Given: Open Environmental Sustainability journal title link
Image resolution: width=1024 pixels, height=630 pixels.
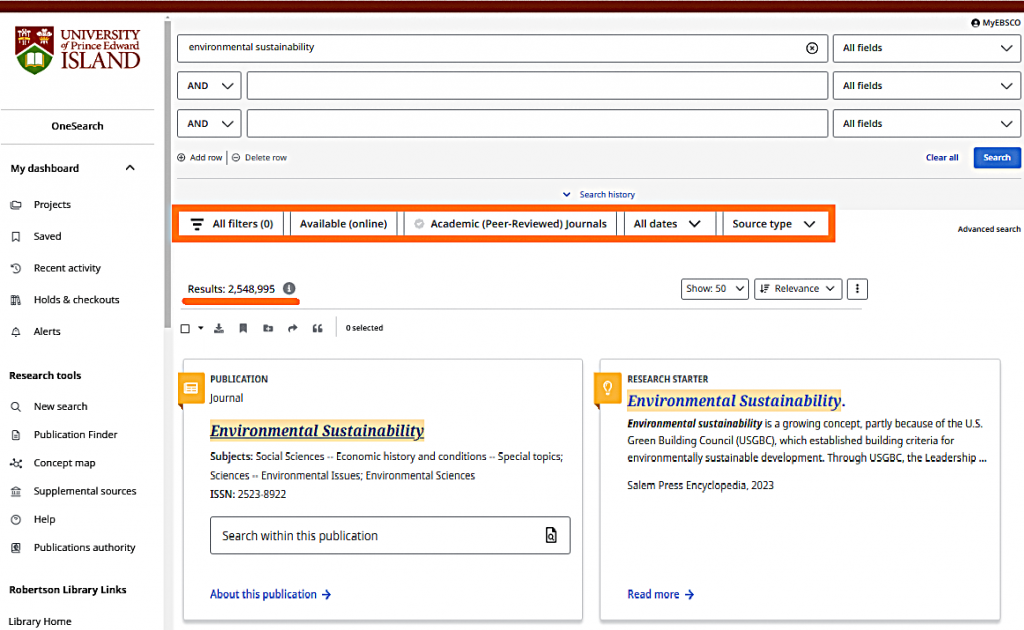Looking at the screenshot, I should (317, 430).
